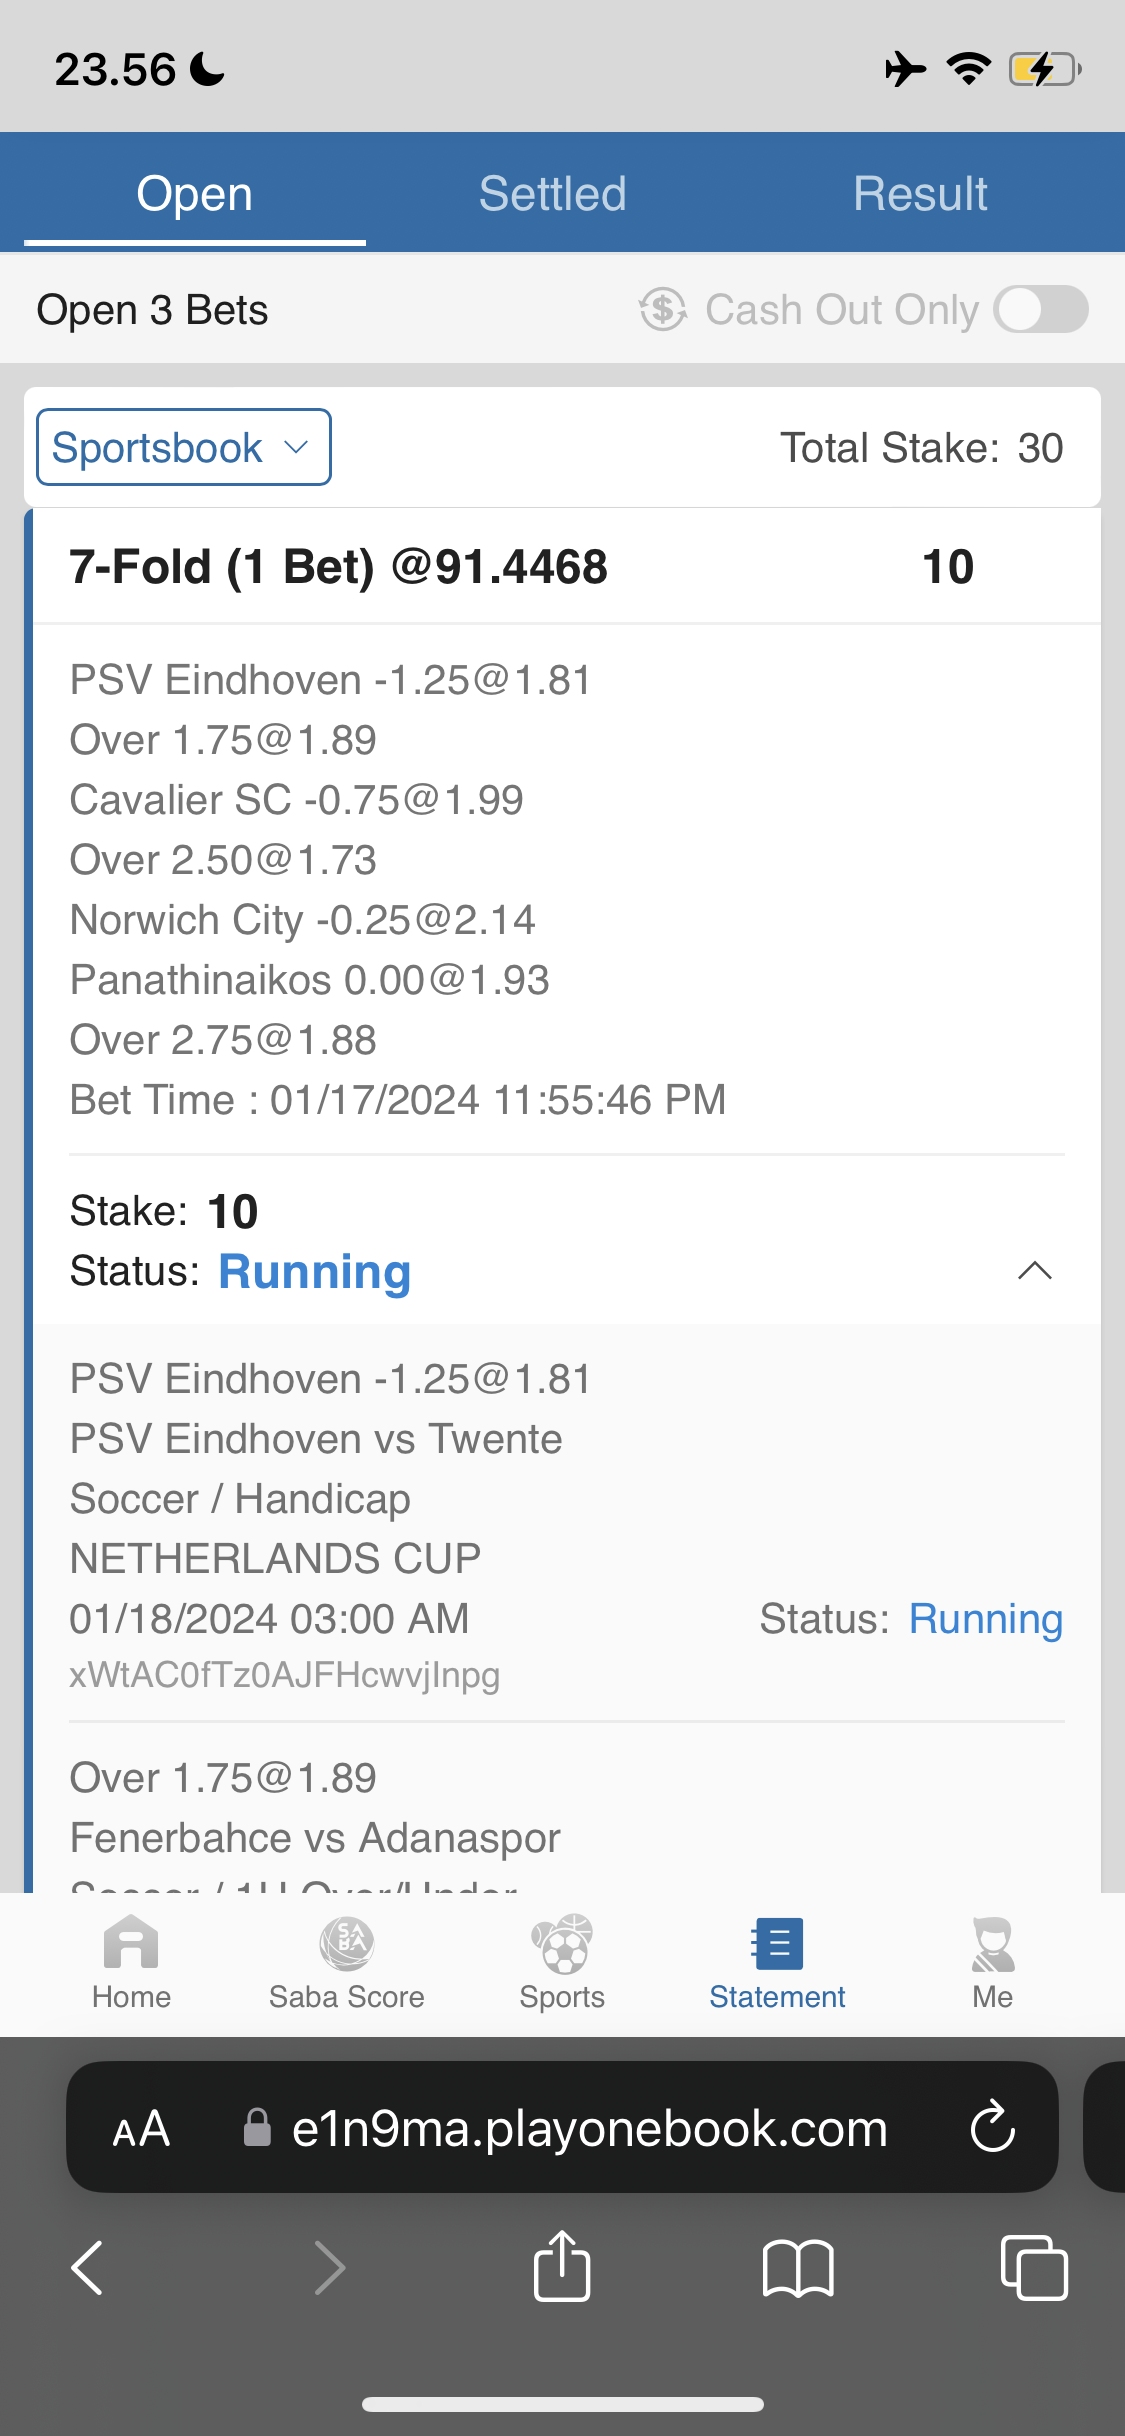Open Safari bookmarks book icon

coord(797,2267)
